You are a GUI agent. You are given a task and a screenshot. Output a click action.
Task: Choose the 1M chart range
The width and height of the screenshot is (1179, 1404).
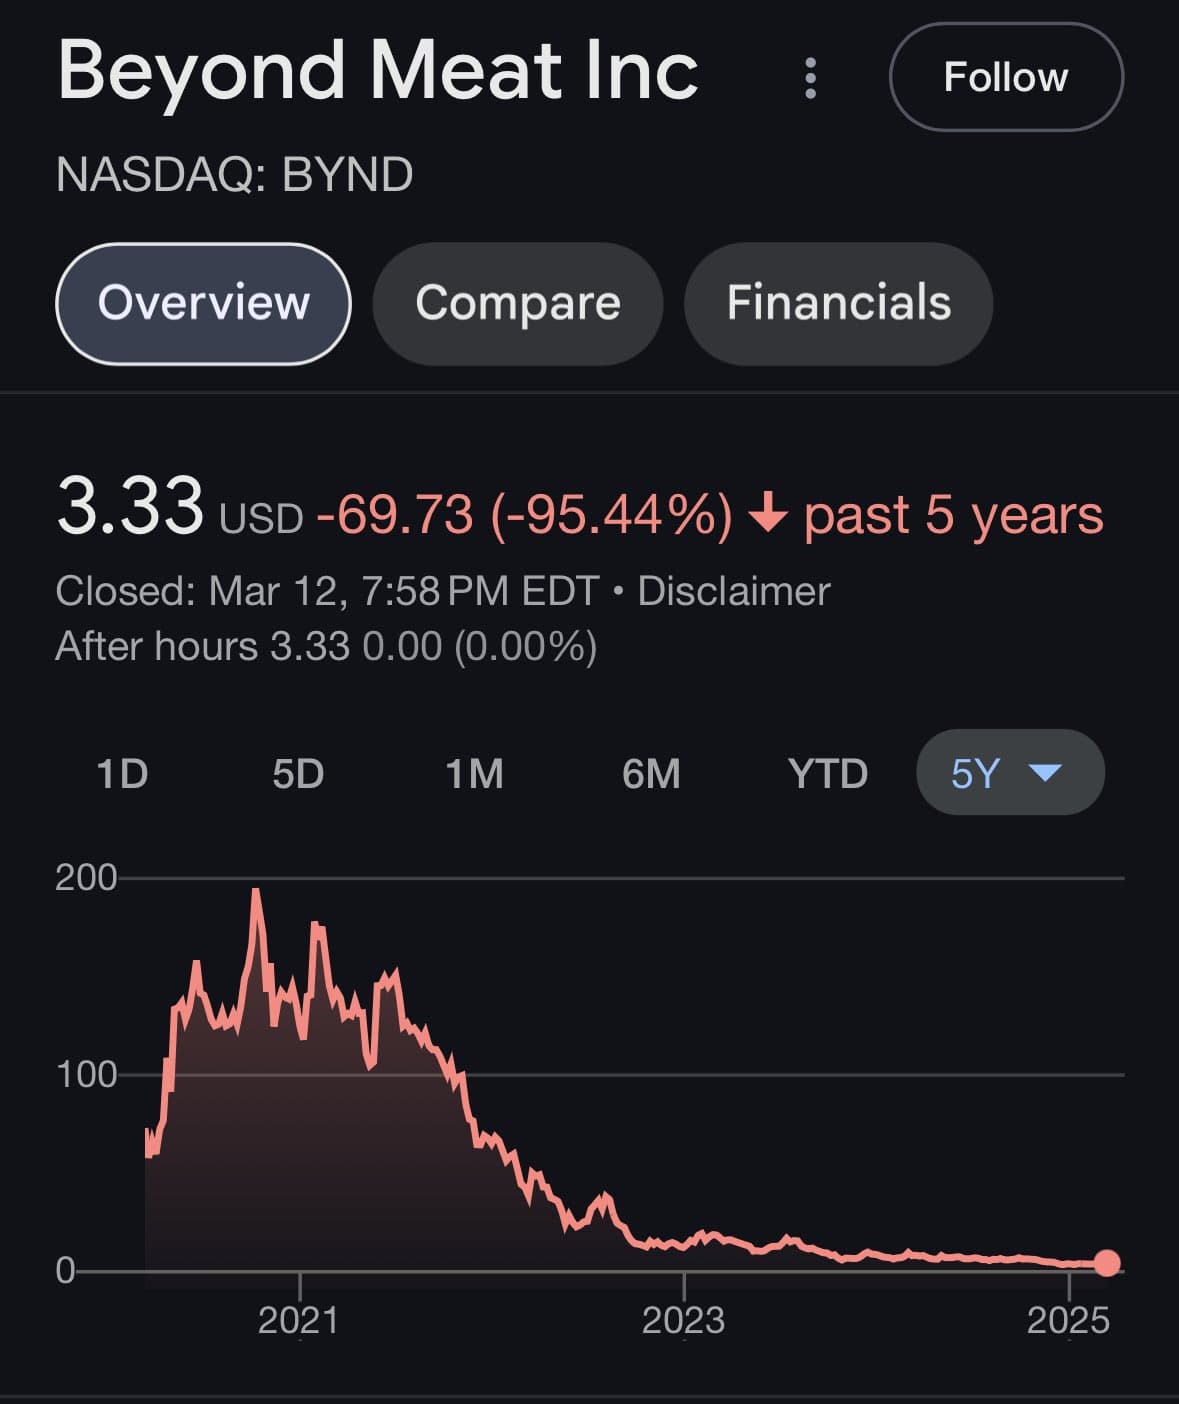coord(474,773)
